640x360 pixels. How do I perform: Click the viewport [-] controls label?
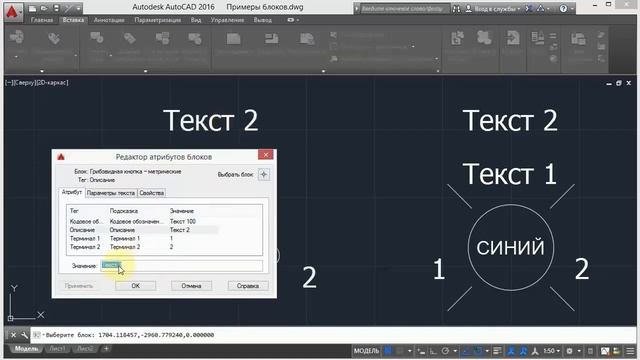pos(9,82)
